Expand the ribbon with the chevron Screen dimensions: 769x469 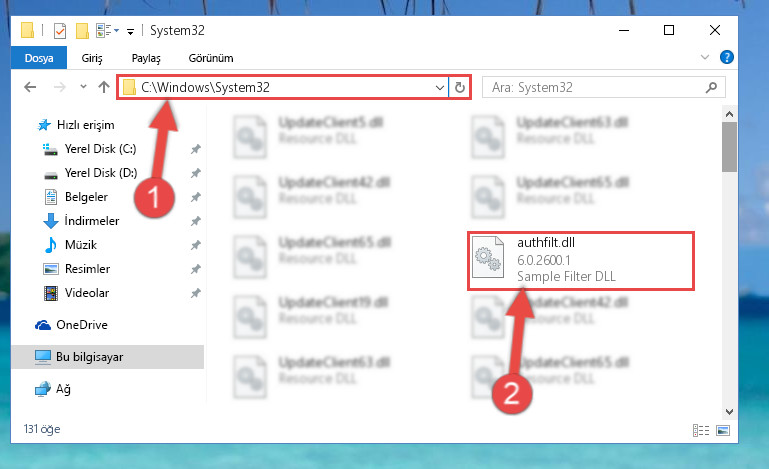pos(705,57)
